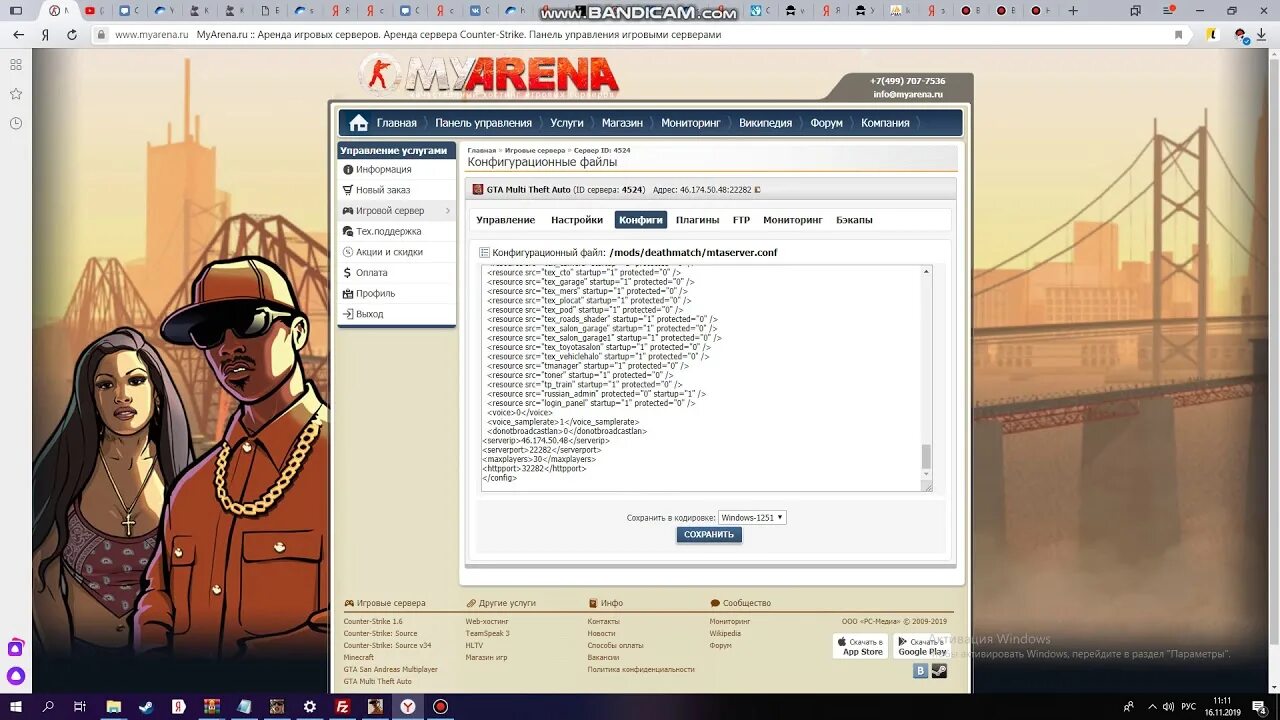The width and height of the screenshot is (1280, 720).
Task: Click the Bandicam recording icon on the taskbar
Action: click(440, 706)
